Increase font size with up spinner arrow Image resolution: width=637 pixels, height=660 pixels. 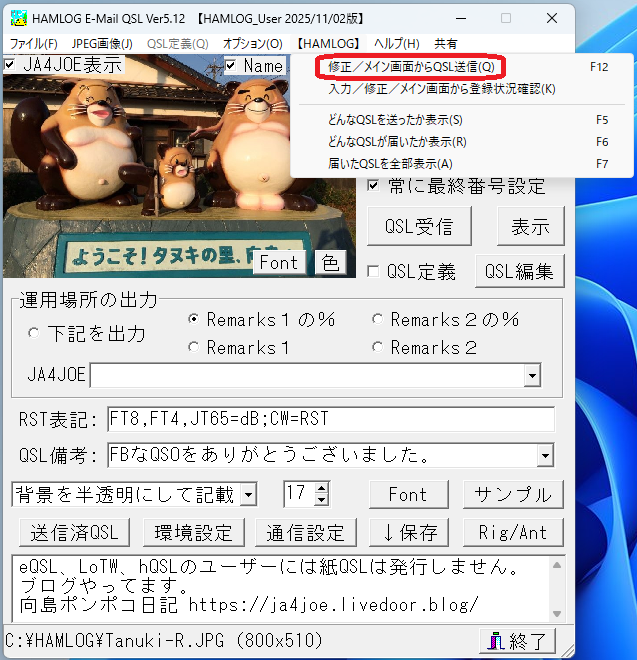(322, 488)
